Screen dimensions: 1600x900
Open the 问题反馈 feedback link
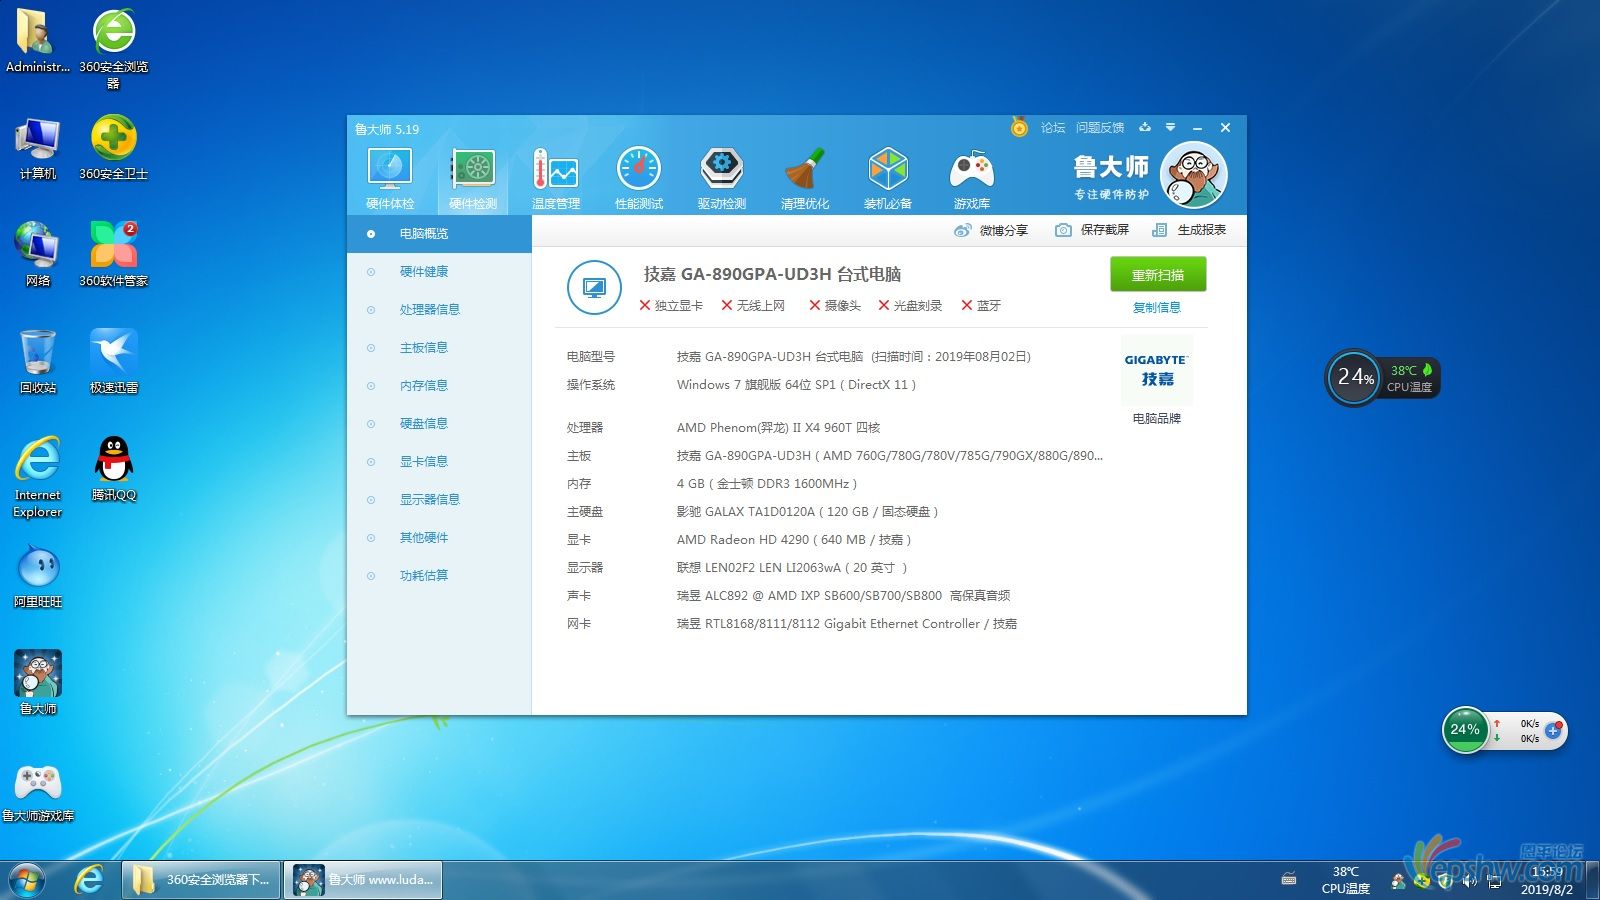coord(1100,128)
